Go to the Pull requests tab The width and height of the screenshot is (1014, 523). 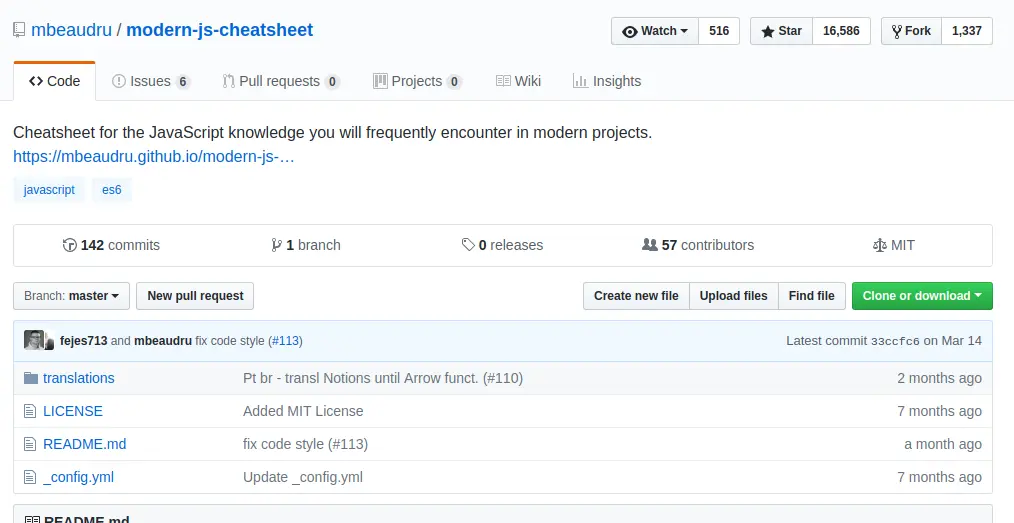point(281,81)
